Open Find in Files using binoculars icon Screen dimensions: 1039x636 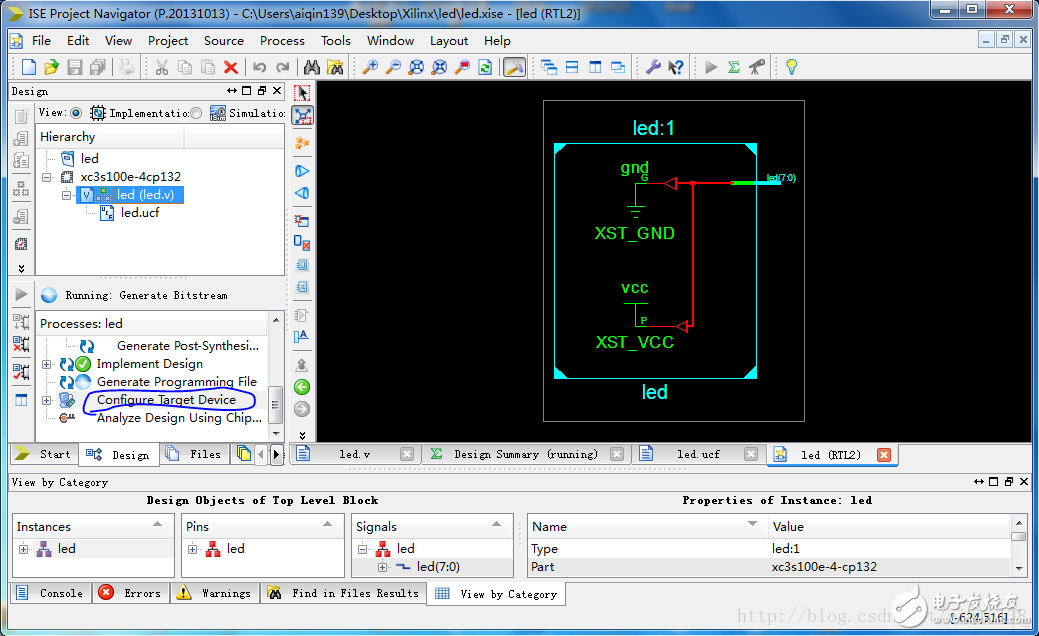click(x=336, y=67)
